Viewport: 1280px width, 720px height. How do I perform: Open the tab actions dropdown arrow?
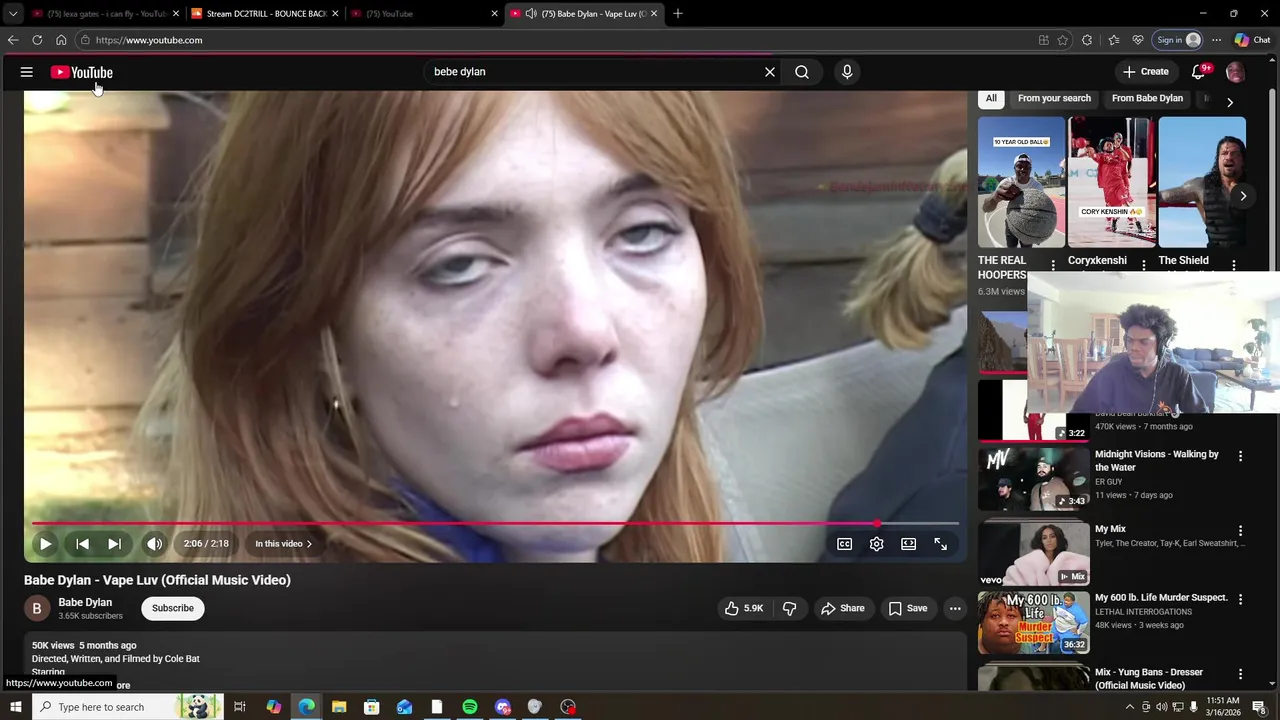coord(13,14)
